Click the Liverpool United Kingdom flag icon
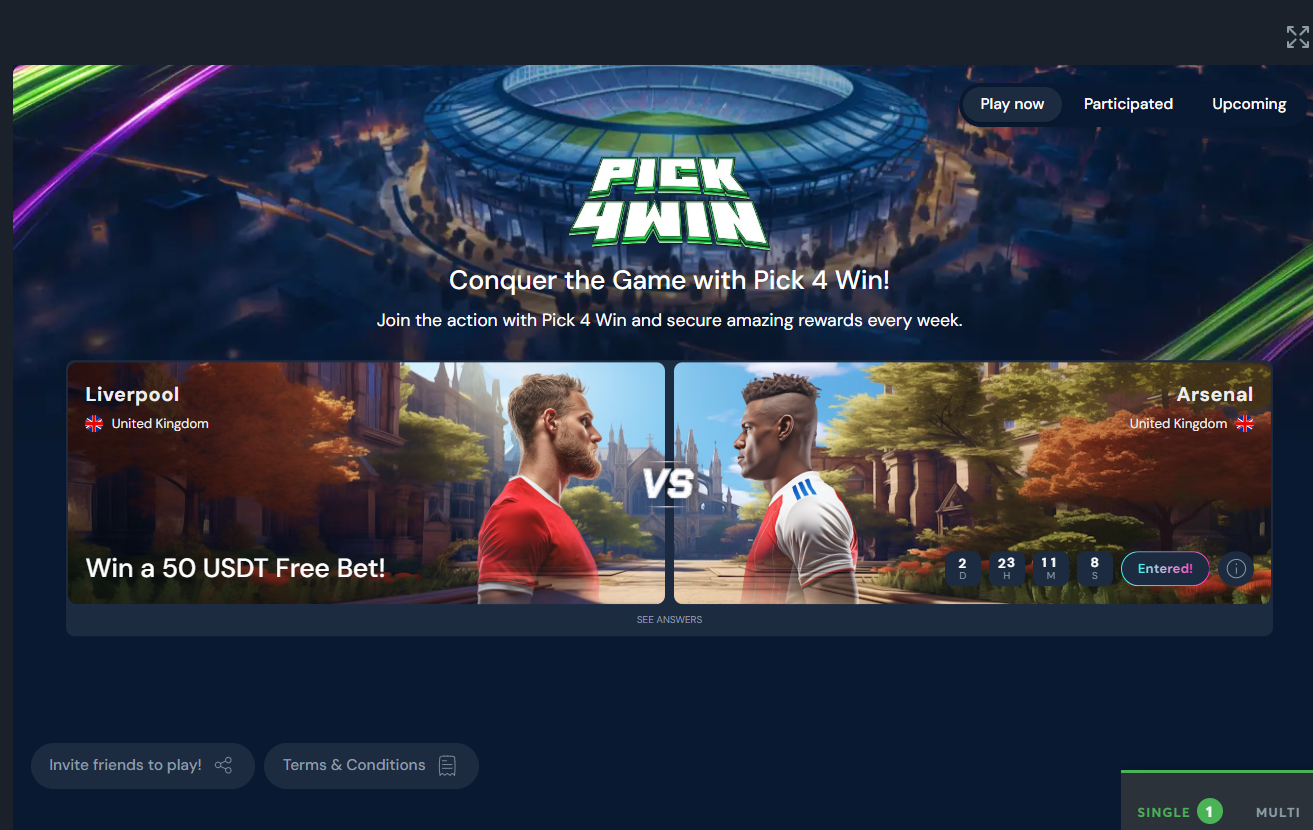 (94, 423)
